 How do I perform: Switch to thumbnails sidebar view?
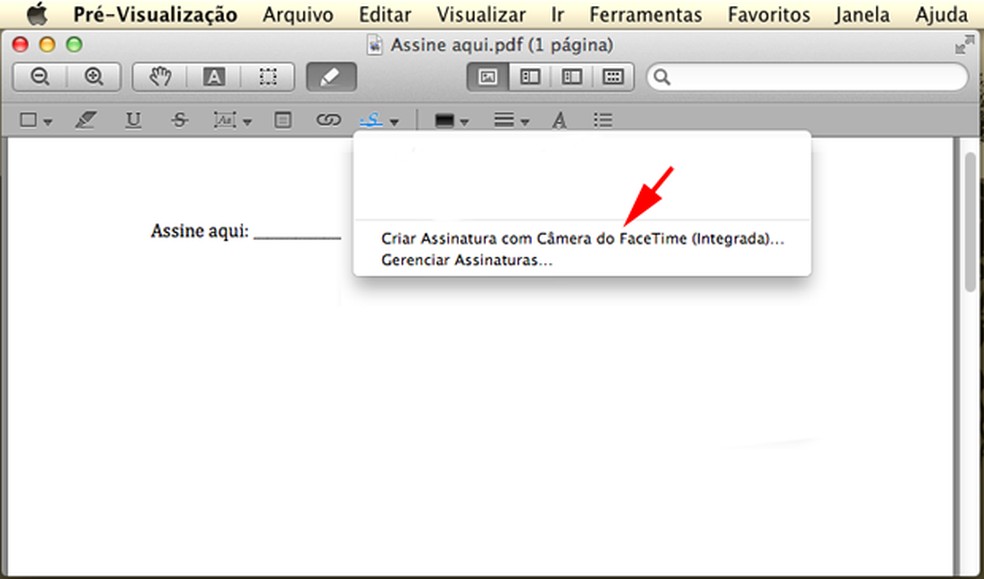point(530,77)
